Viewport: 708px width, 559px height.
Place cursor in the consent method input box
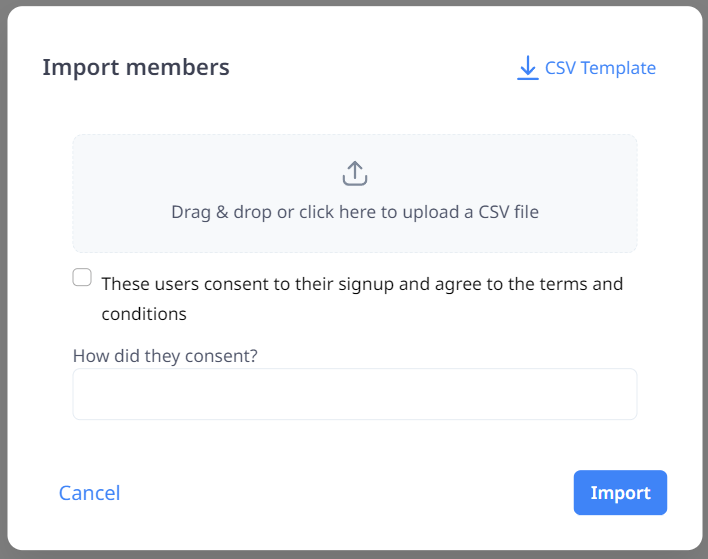click(355, 394)
